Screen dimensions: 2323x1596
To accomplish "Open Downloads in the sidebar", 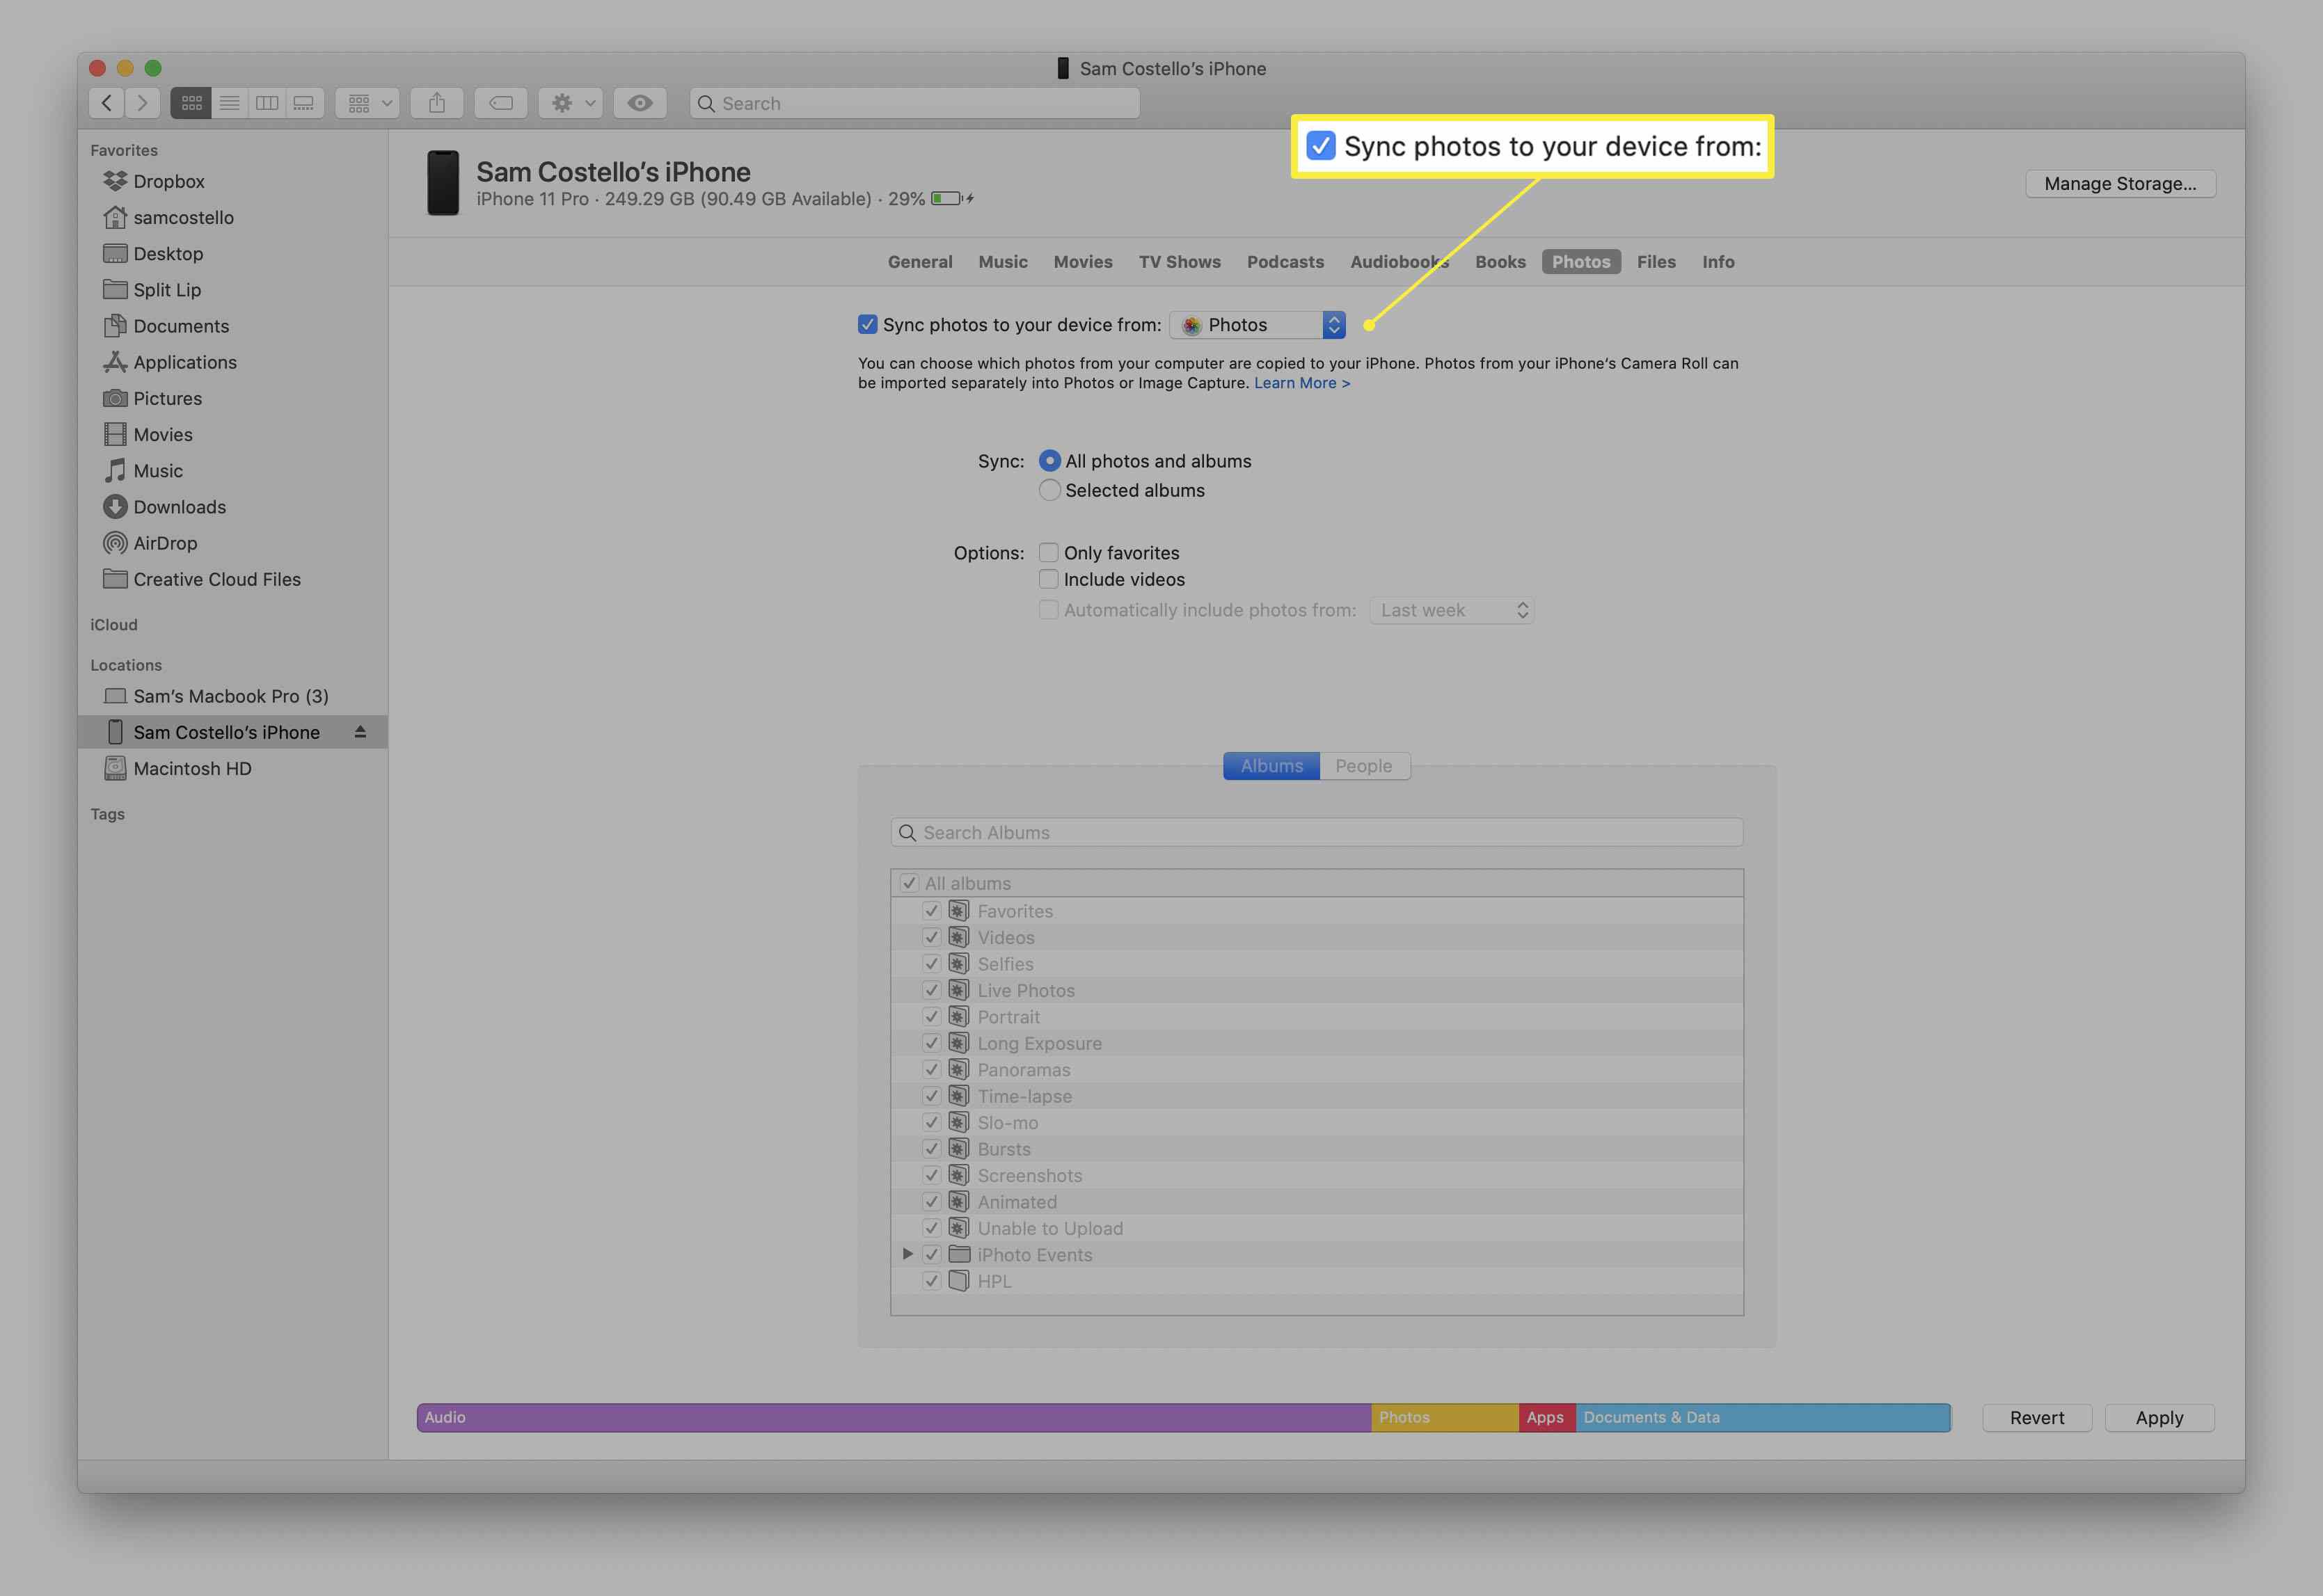I will [x=232, y=507].
